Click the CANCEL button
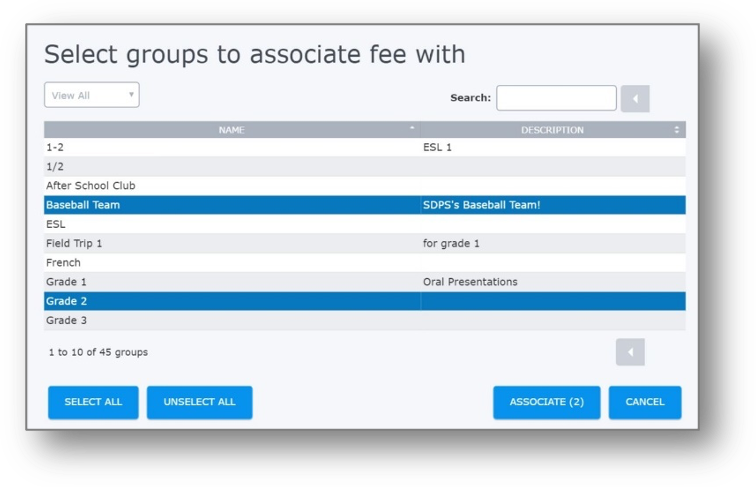This screenshot has height=487, width=756. (x=645, y=402)
